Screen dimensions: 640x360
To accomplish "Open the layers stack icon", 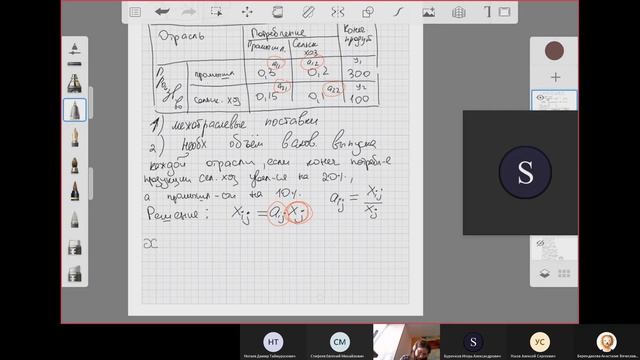I will pos(544,273).
